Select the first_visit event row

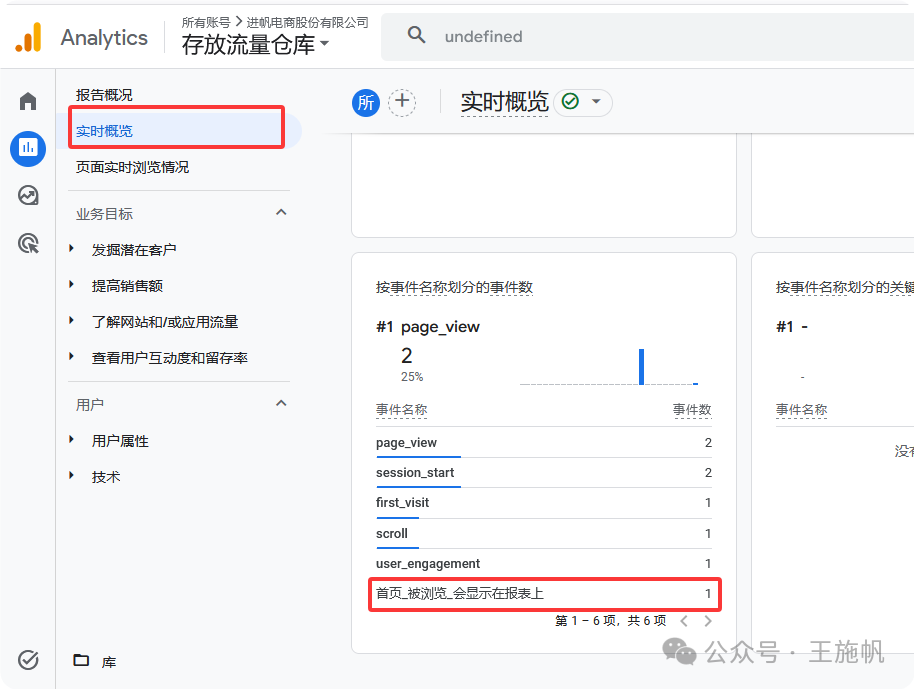(543, 502)
